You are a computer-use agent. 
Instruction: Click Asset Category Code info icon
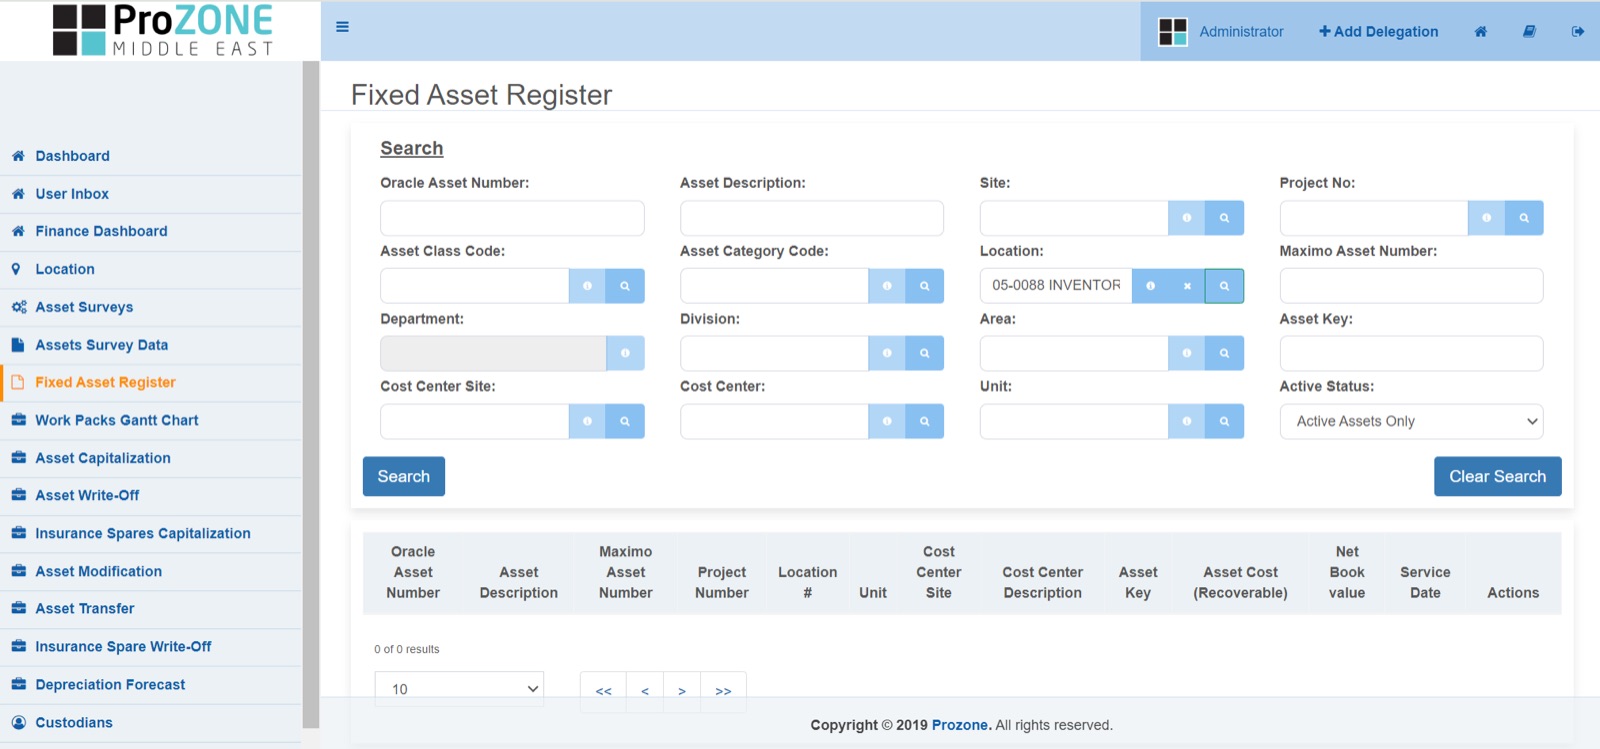887,286
